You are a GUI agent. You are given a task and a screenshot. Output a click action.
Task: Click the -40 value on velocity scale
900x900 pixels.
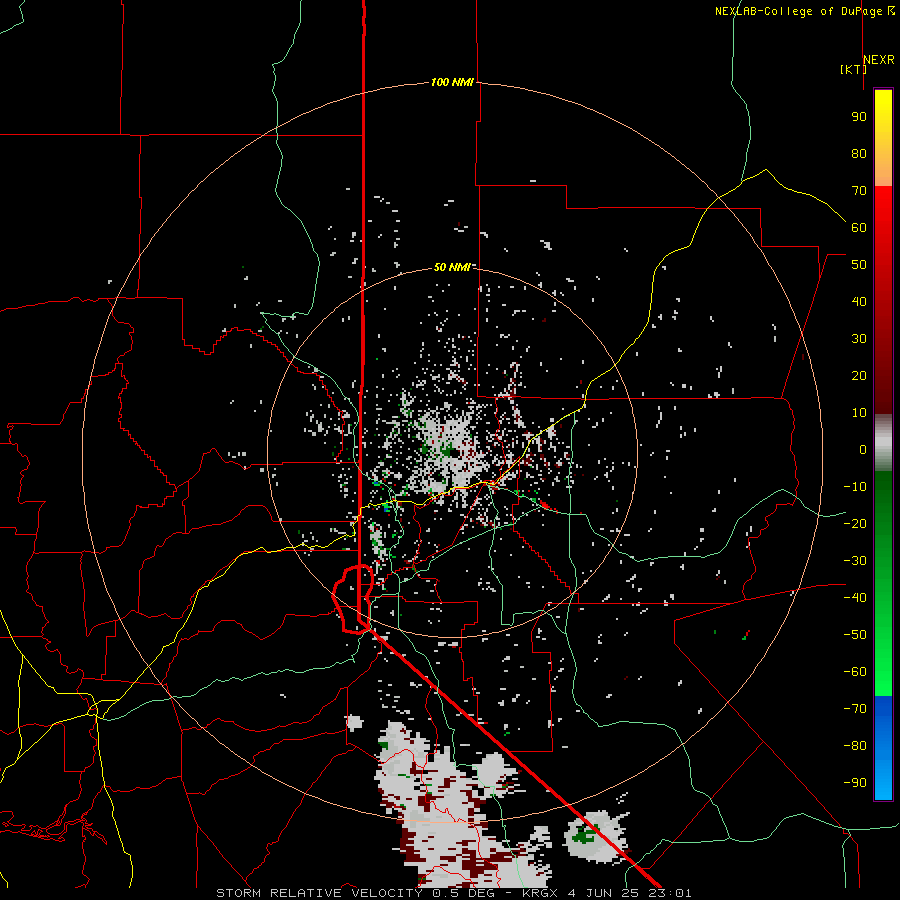[x=855, y=598]
